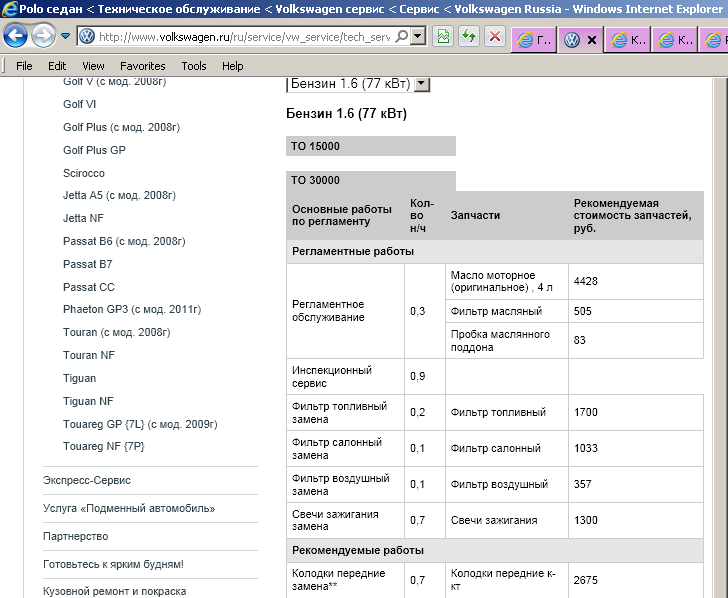
Task: Open the Tiguan model link in sidebar
Action: click(80, 378)
